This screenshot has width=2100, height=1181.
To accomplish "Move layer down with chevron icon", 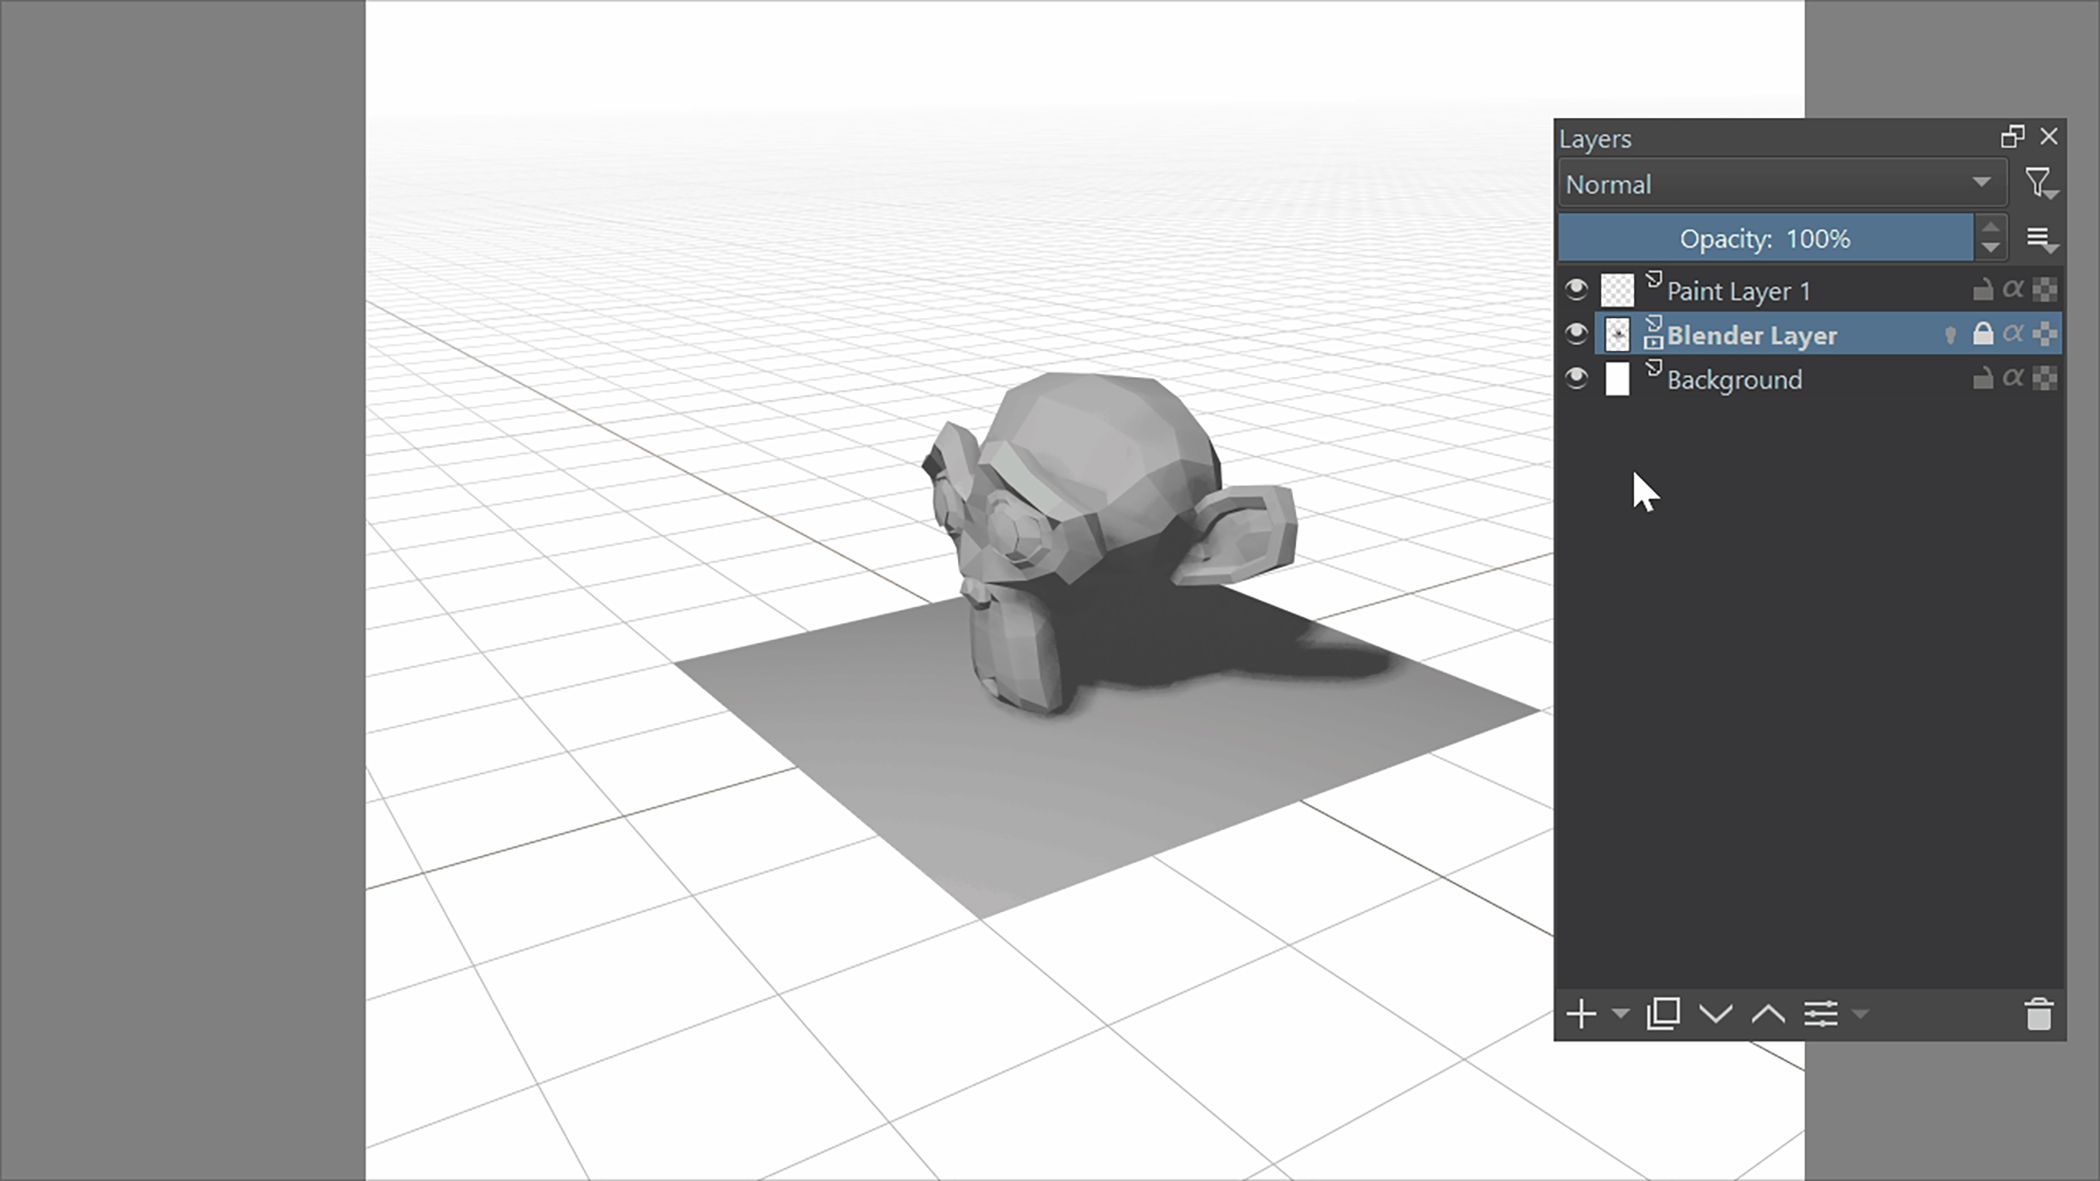I will [1716, 1014].
